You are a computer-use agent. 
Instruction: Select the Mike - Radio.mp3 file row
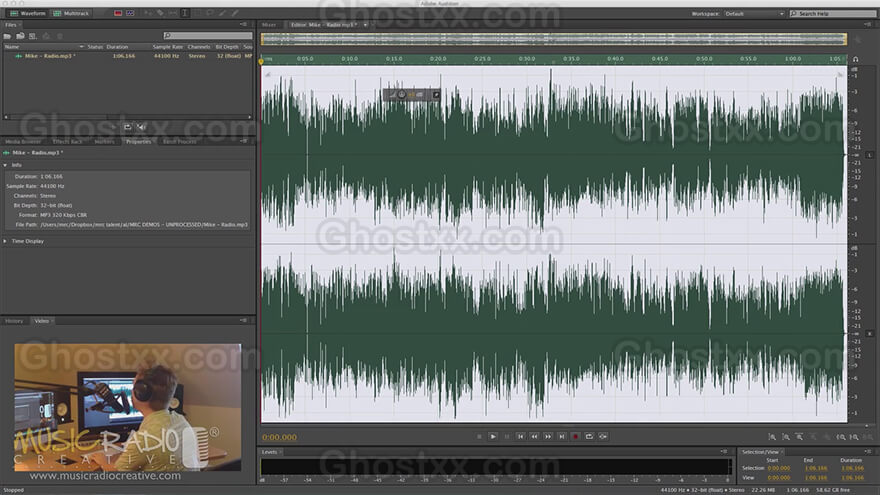tap(128, 56)
